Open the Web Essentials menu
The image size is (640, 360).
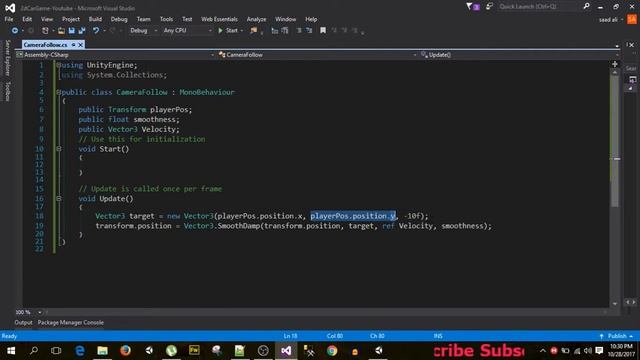pyautogui.click(x=219, y=19)
